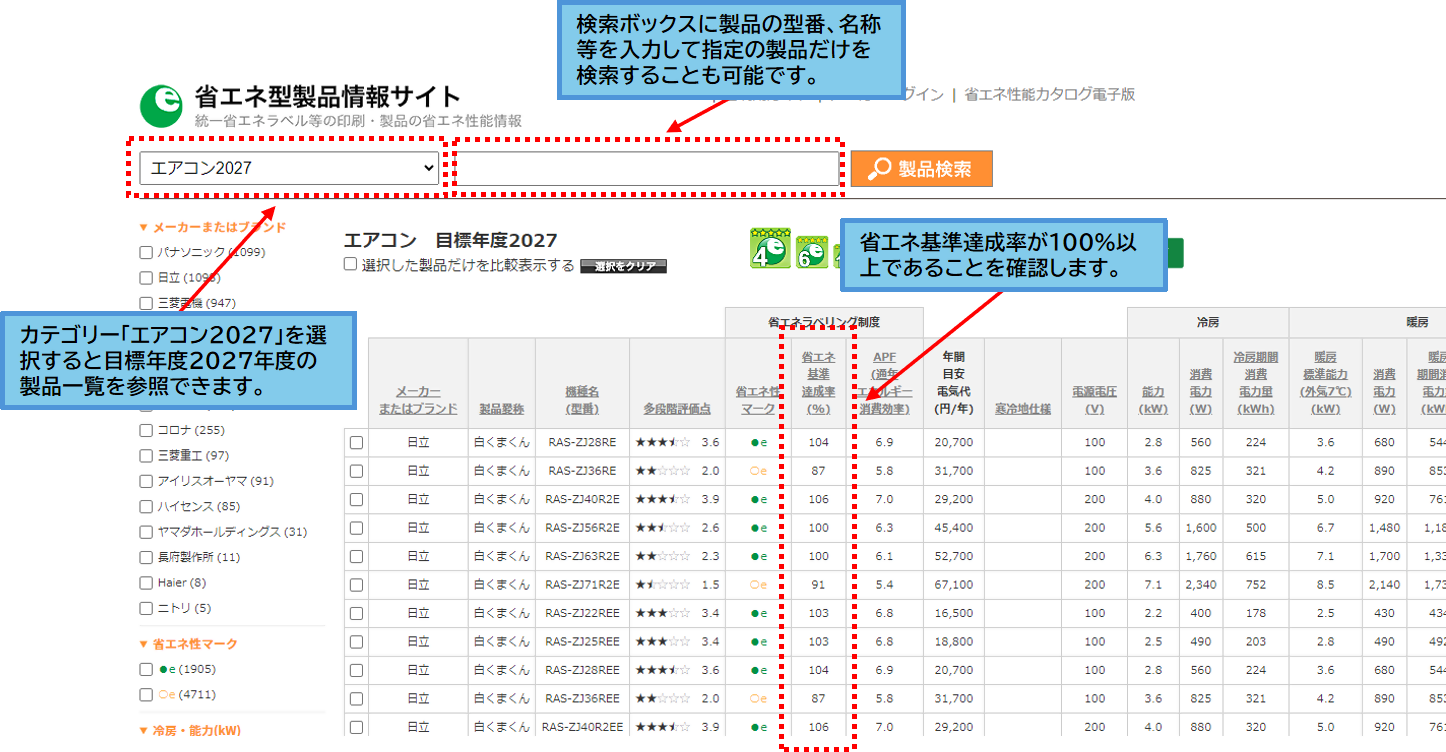Image resolution: width=1446 pixels, height=752 pixels.
Task: Click the 6-star energy label icon
Action: tap(812, 253)
